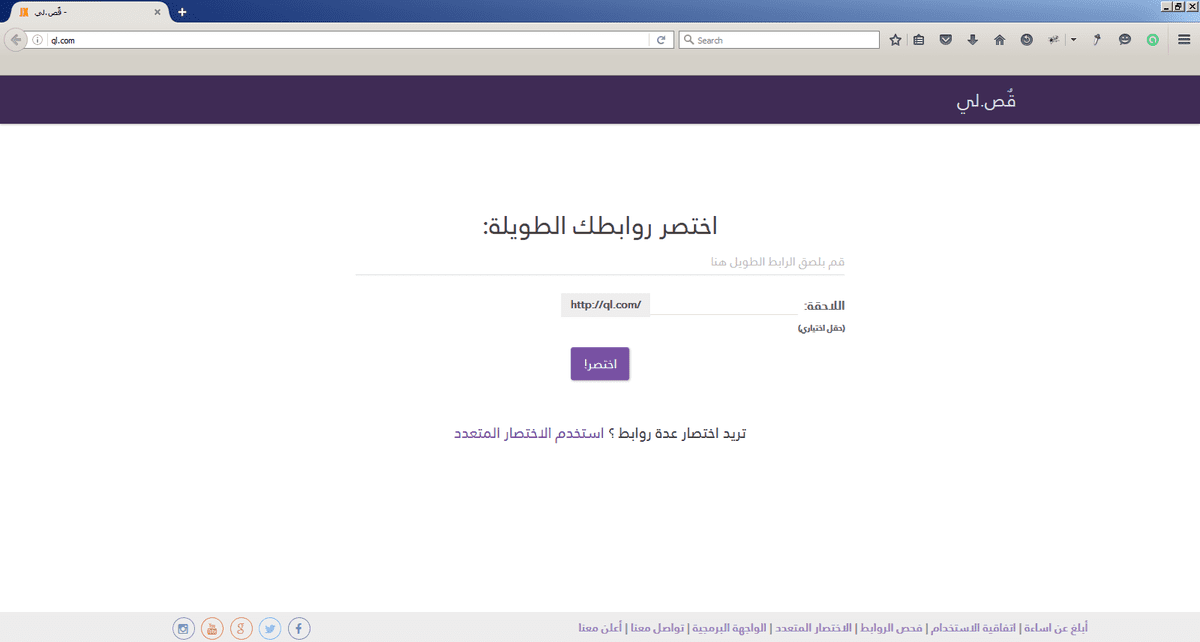Go to the browser home page
The height and width of the screenshot is (642, 1200).
click(x=999, y=40)
